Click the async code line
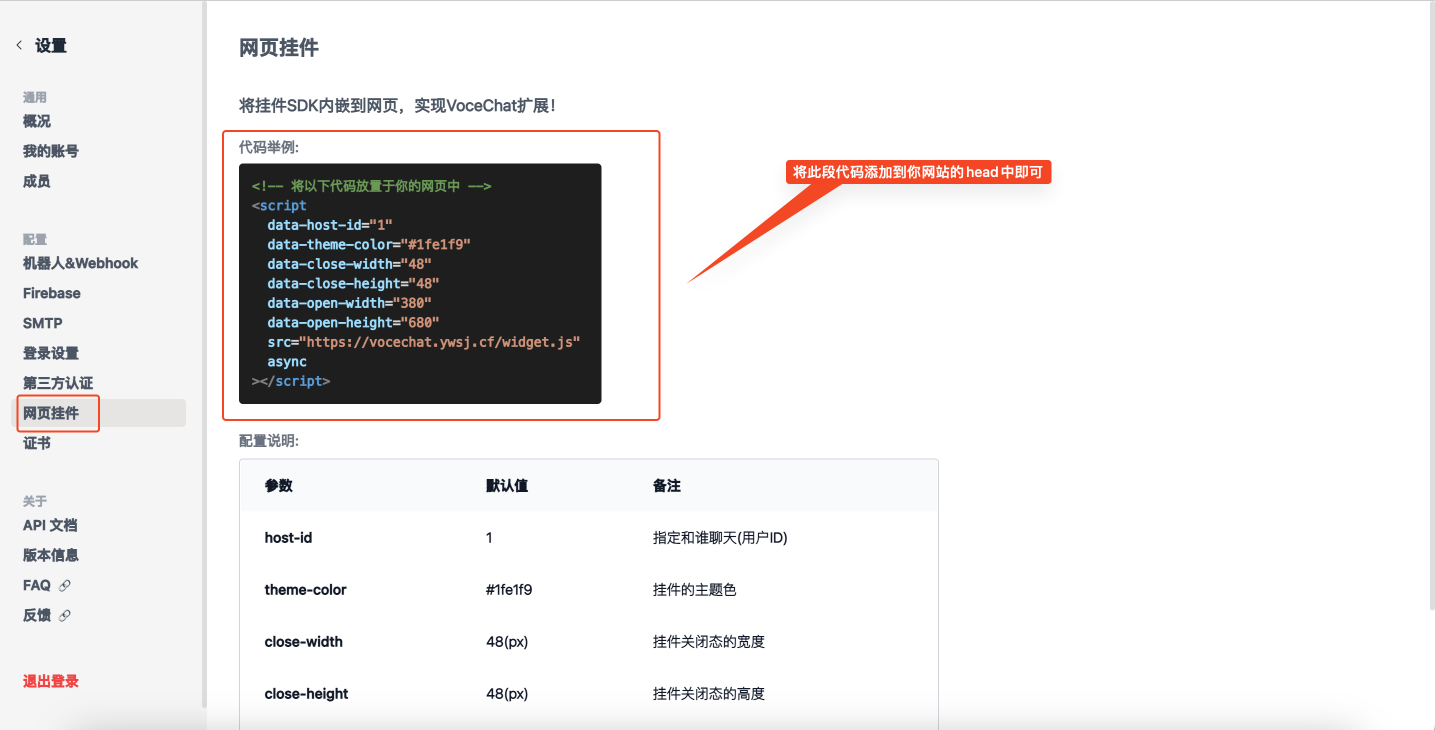1435x730 pixels. pos(287,361)
